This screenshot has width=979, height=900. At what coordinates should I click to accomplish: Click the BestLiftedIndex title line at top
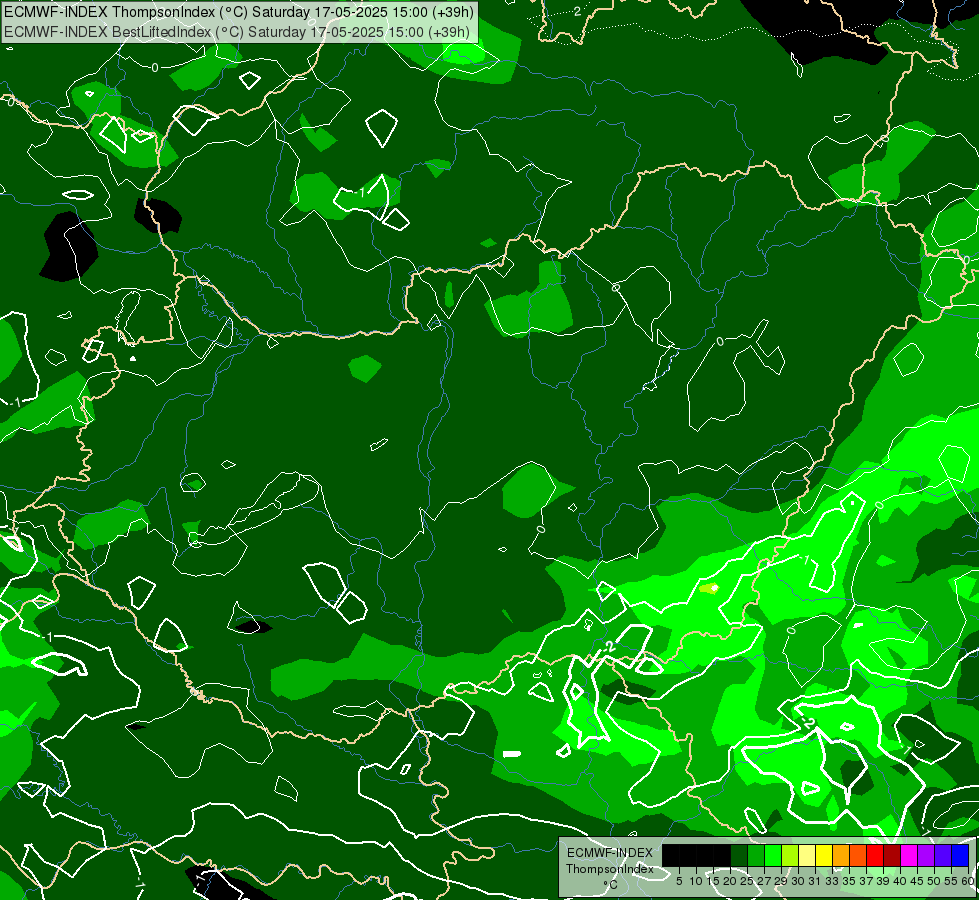(237, 32)
